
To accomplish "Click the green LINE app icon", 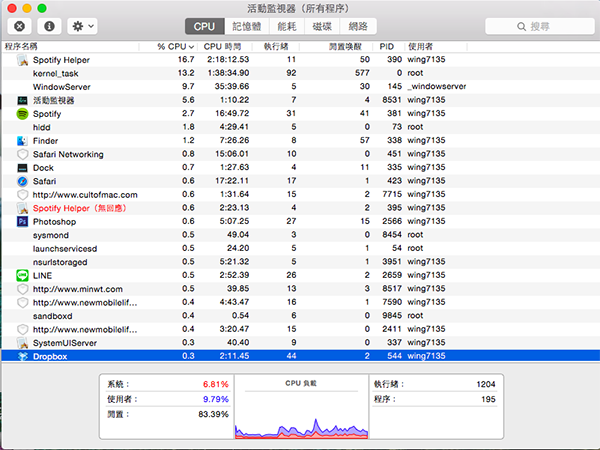I will 23,276.
